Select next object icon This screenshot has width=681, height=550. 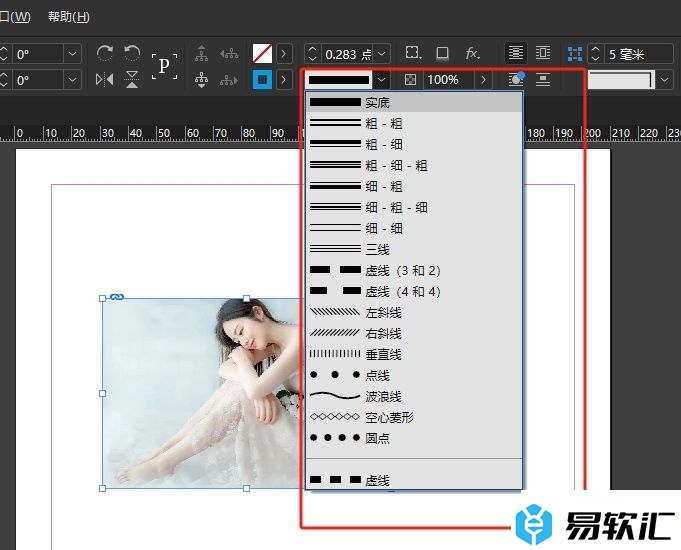(x=229, y=80)
